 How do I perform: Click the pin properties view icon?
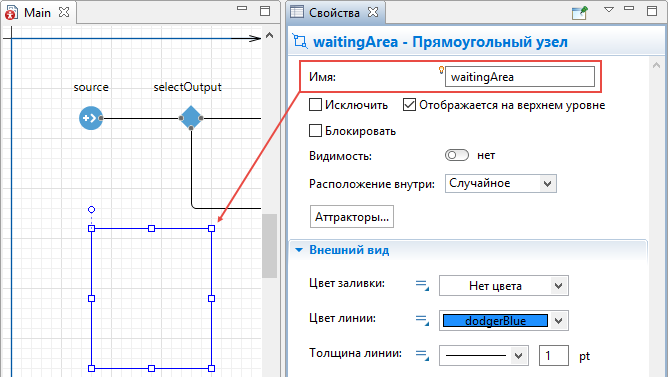[x=579, y=13]
